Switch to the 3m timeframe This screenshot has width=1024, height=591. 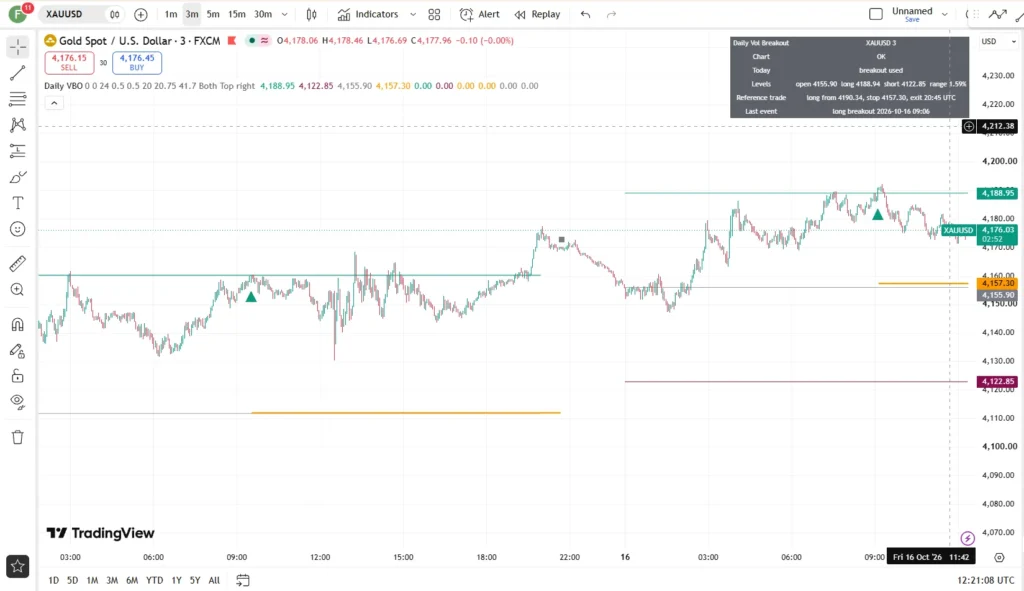point(191,14)
